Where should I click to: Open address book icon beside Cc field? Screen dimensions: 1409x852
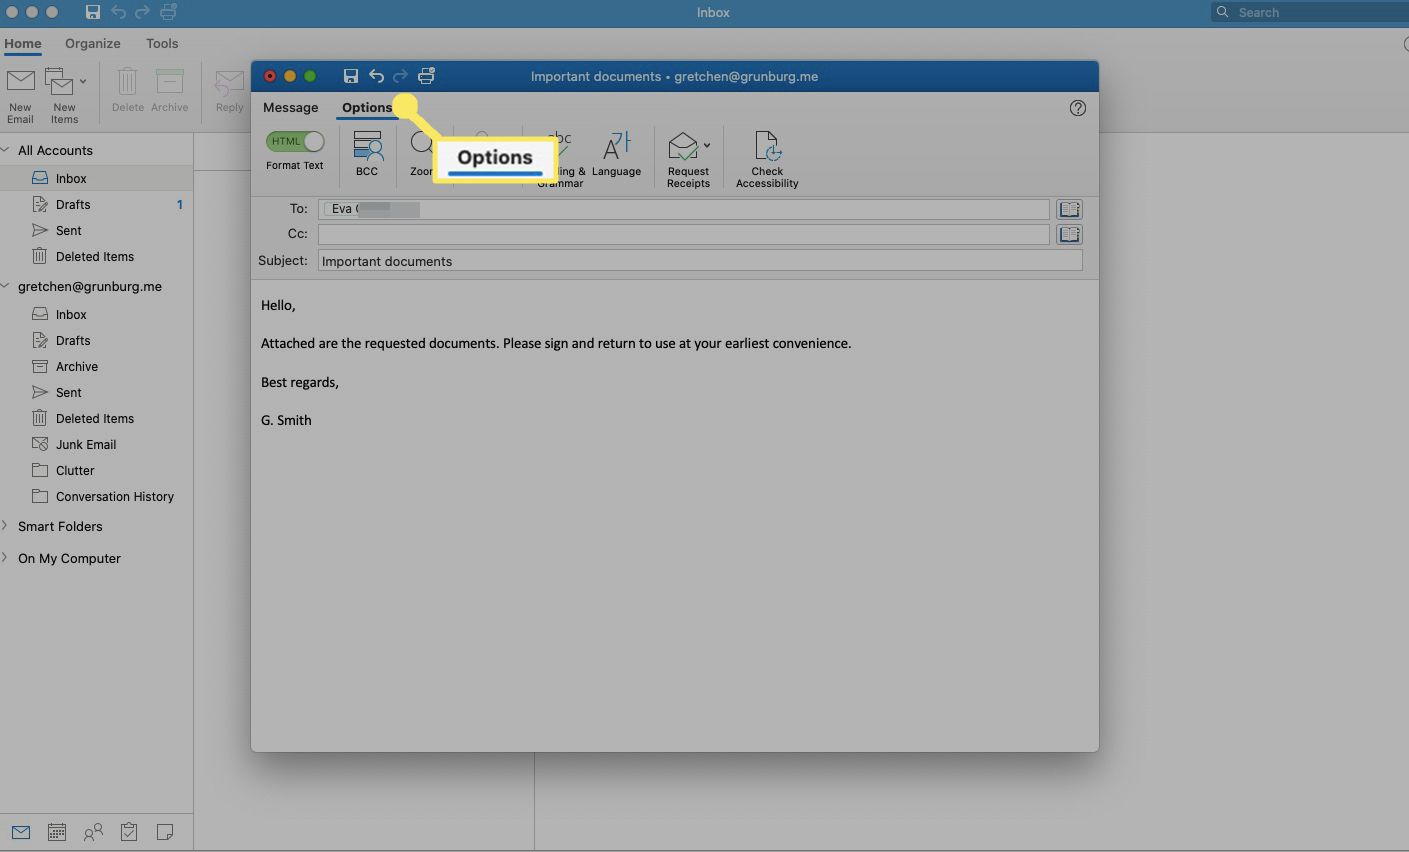coord(1069,234)
